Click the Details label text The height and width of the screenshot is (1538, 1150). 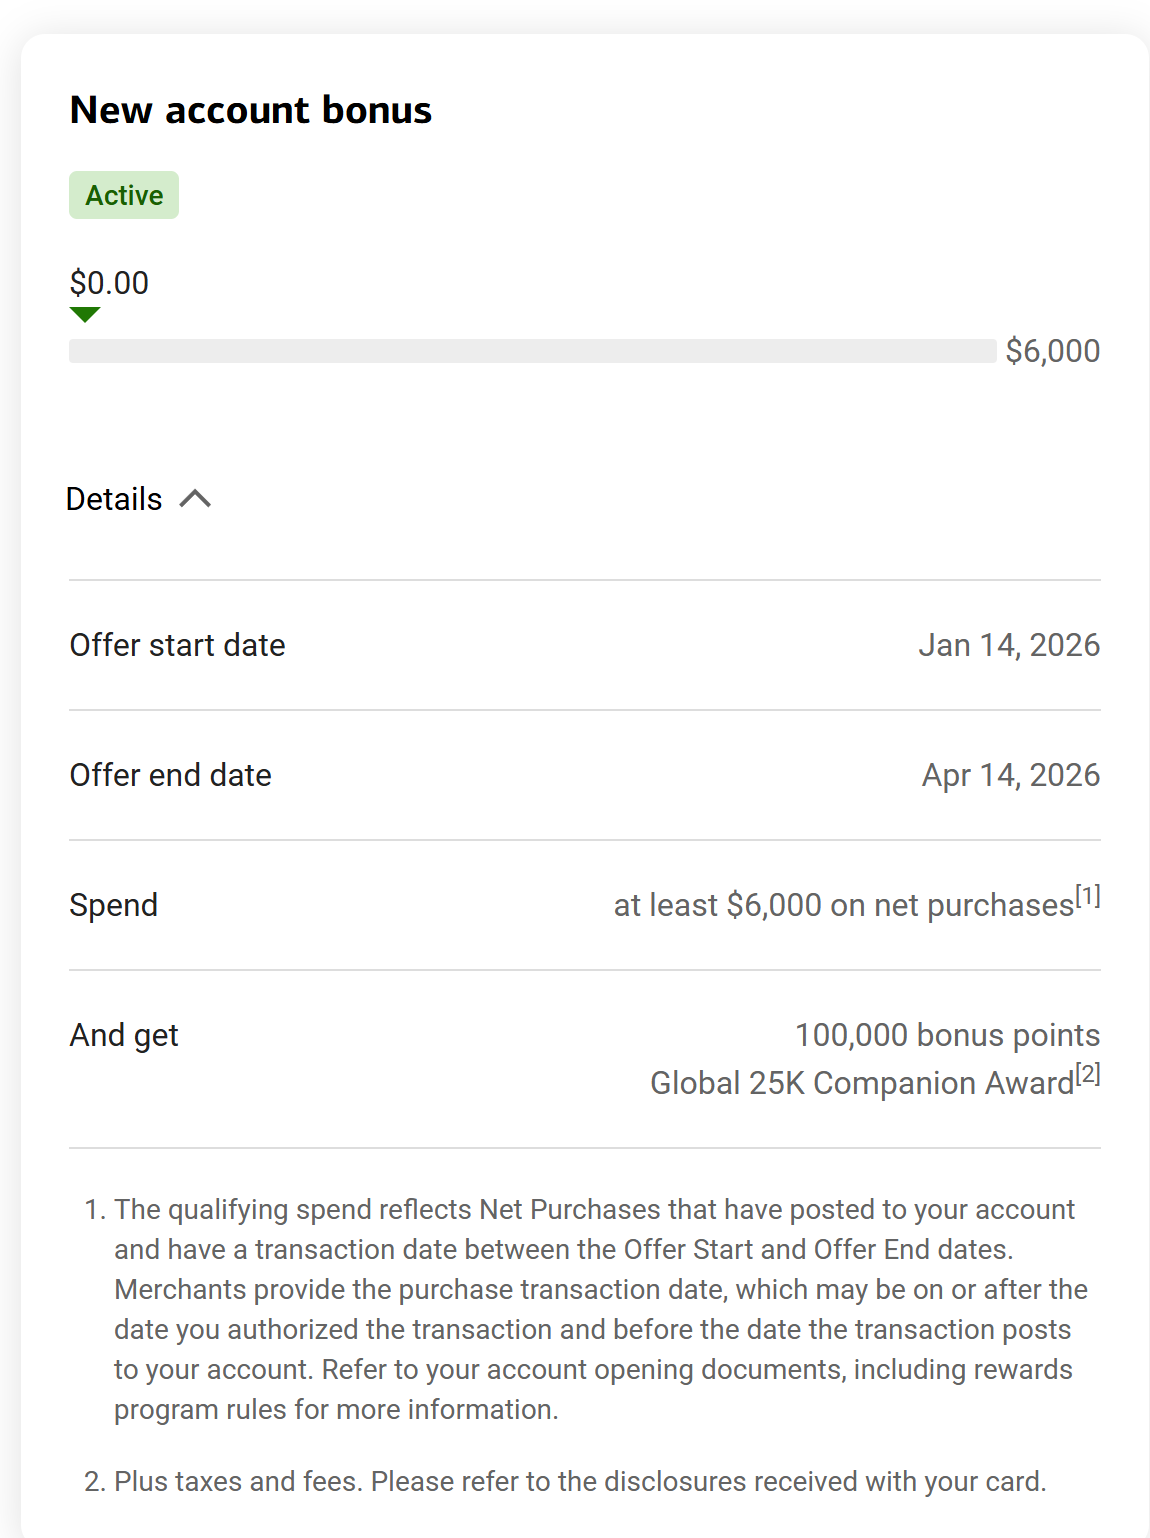click(114, 499)
